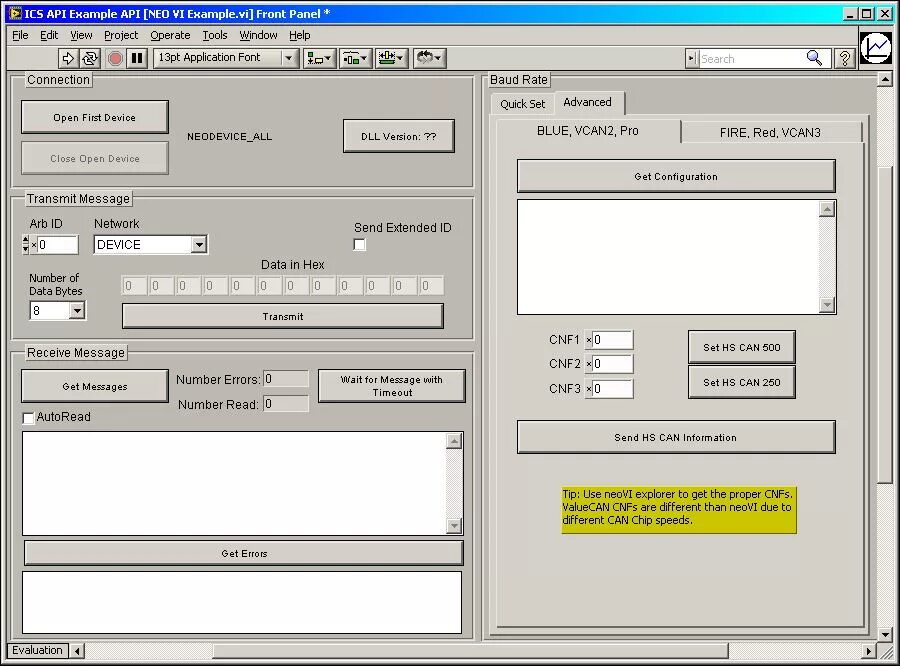
Task: Click the window vertical scrollbar down arrow
Action: click(885, 634)
